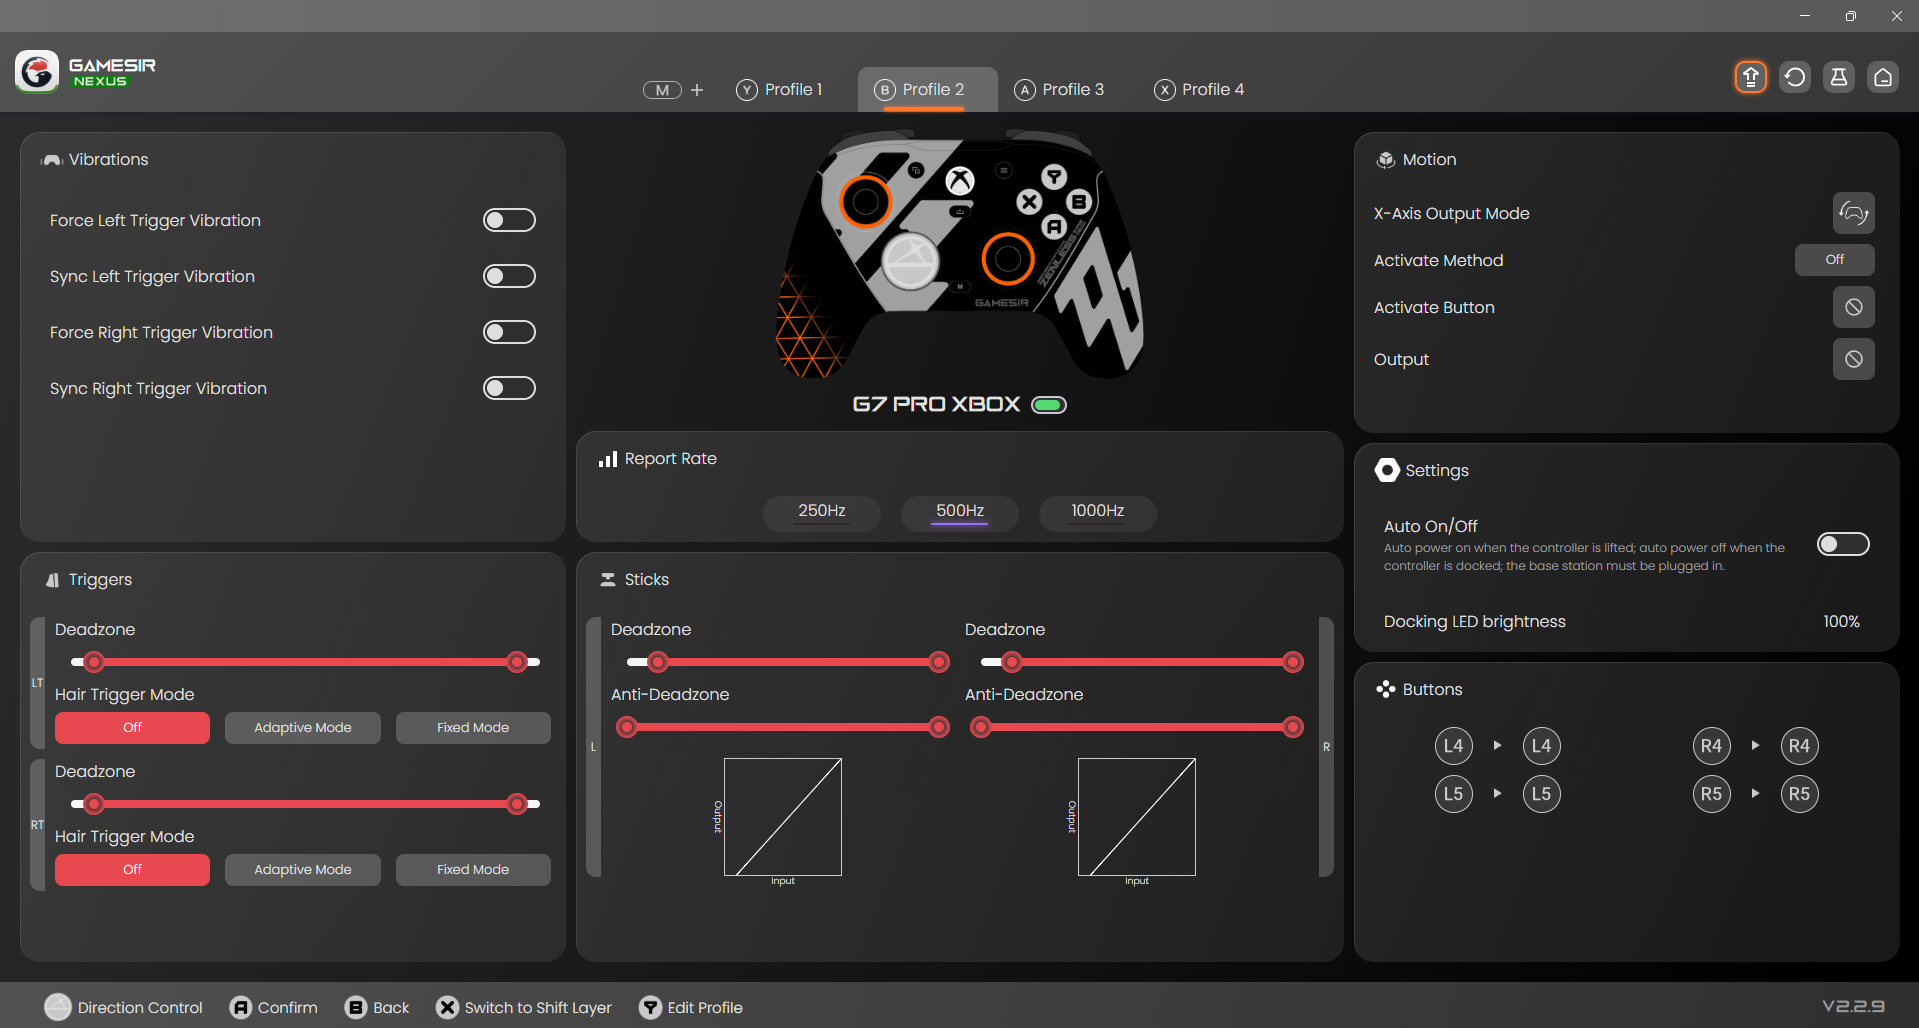Click the left stick response curve graph
Viewport: 1919px width, 1028px height.
(783, 817)
